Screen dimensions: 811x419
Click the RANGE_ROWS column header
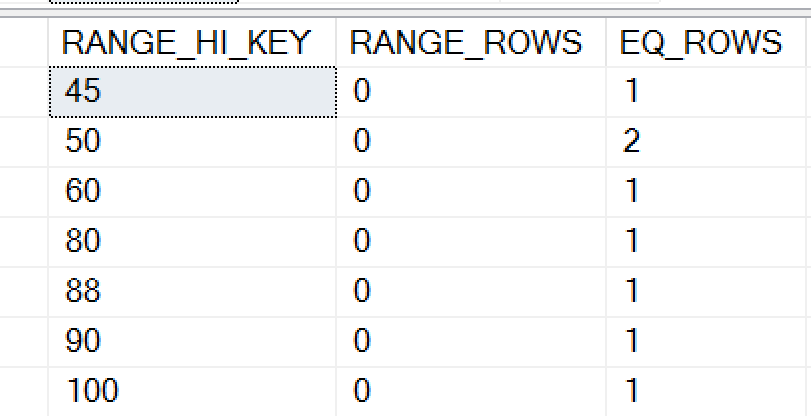pos(470,42)
